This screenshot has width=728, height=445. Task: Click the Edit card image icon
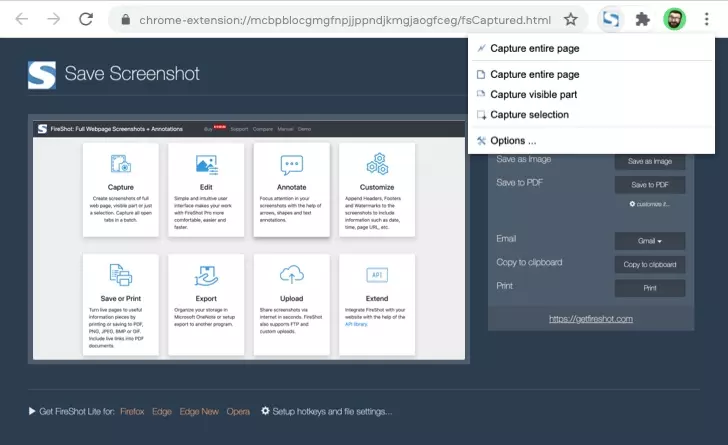pos(206,164)
